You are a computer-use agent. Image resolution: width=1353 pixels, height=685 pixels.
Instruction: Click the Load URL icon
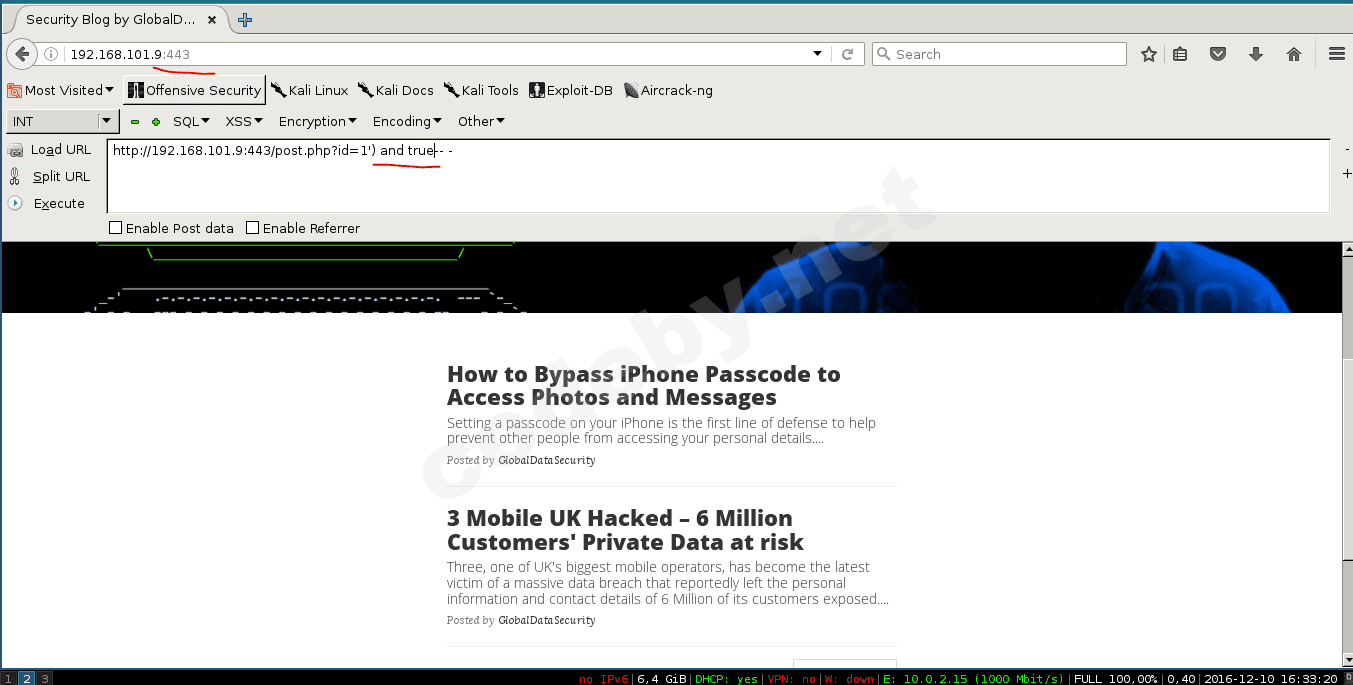[15, 150]
